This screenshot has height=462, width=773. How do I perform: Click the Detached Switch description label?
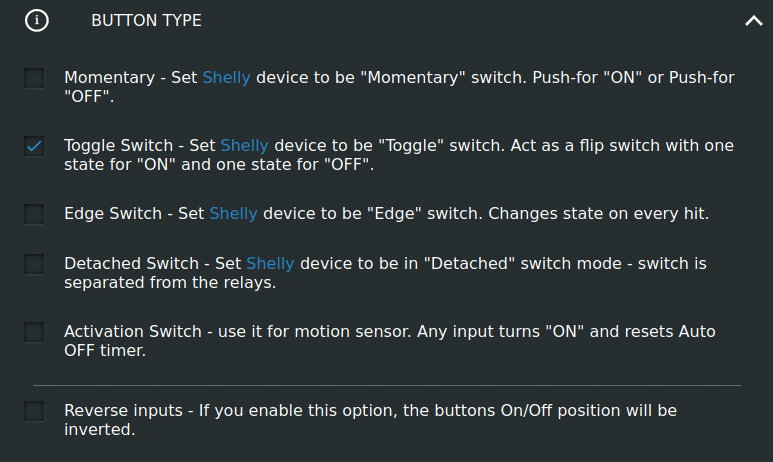pos(386,273)
